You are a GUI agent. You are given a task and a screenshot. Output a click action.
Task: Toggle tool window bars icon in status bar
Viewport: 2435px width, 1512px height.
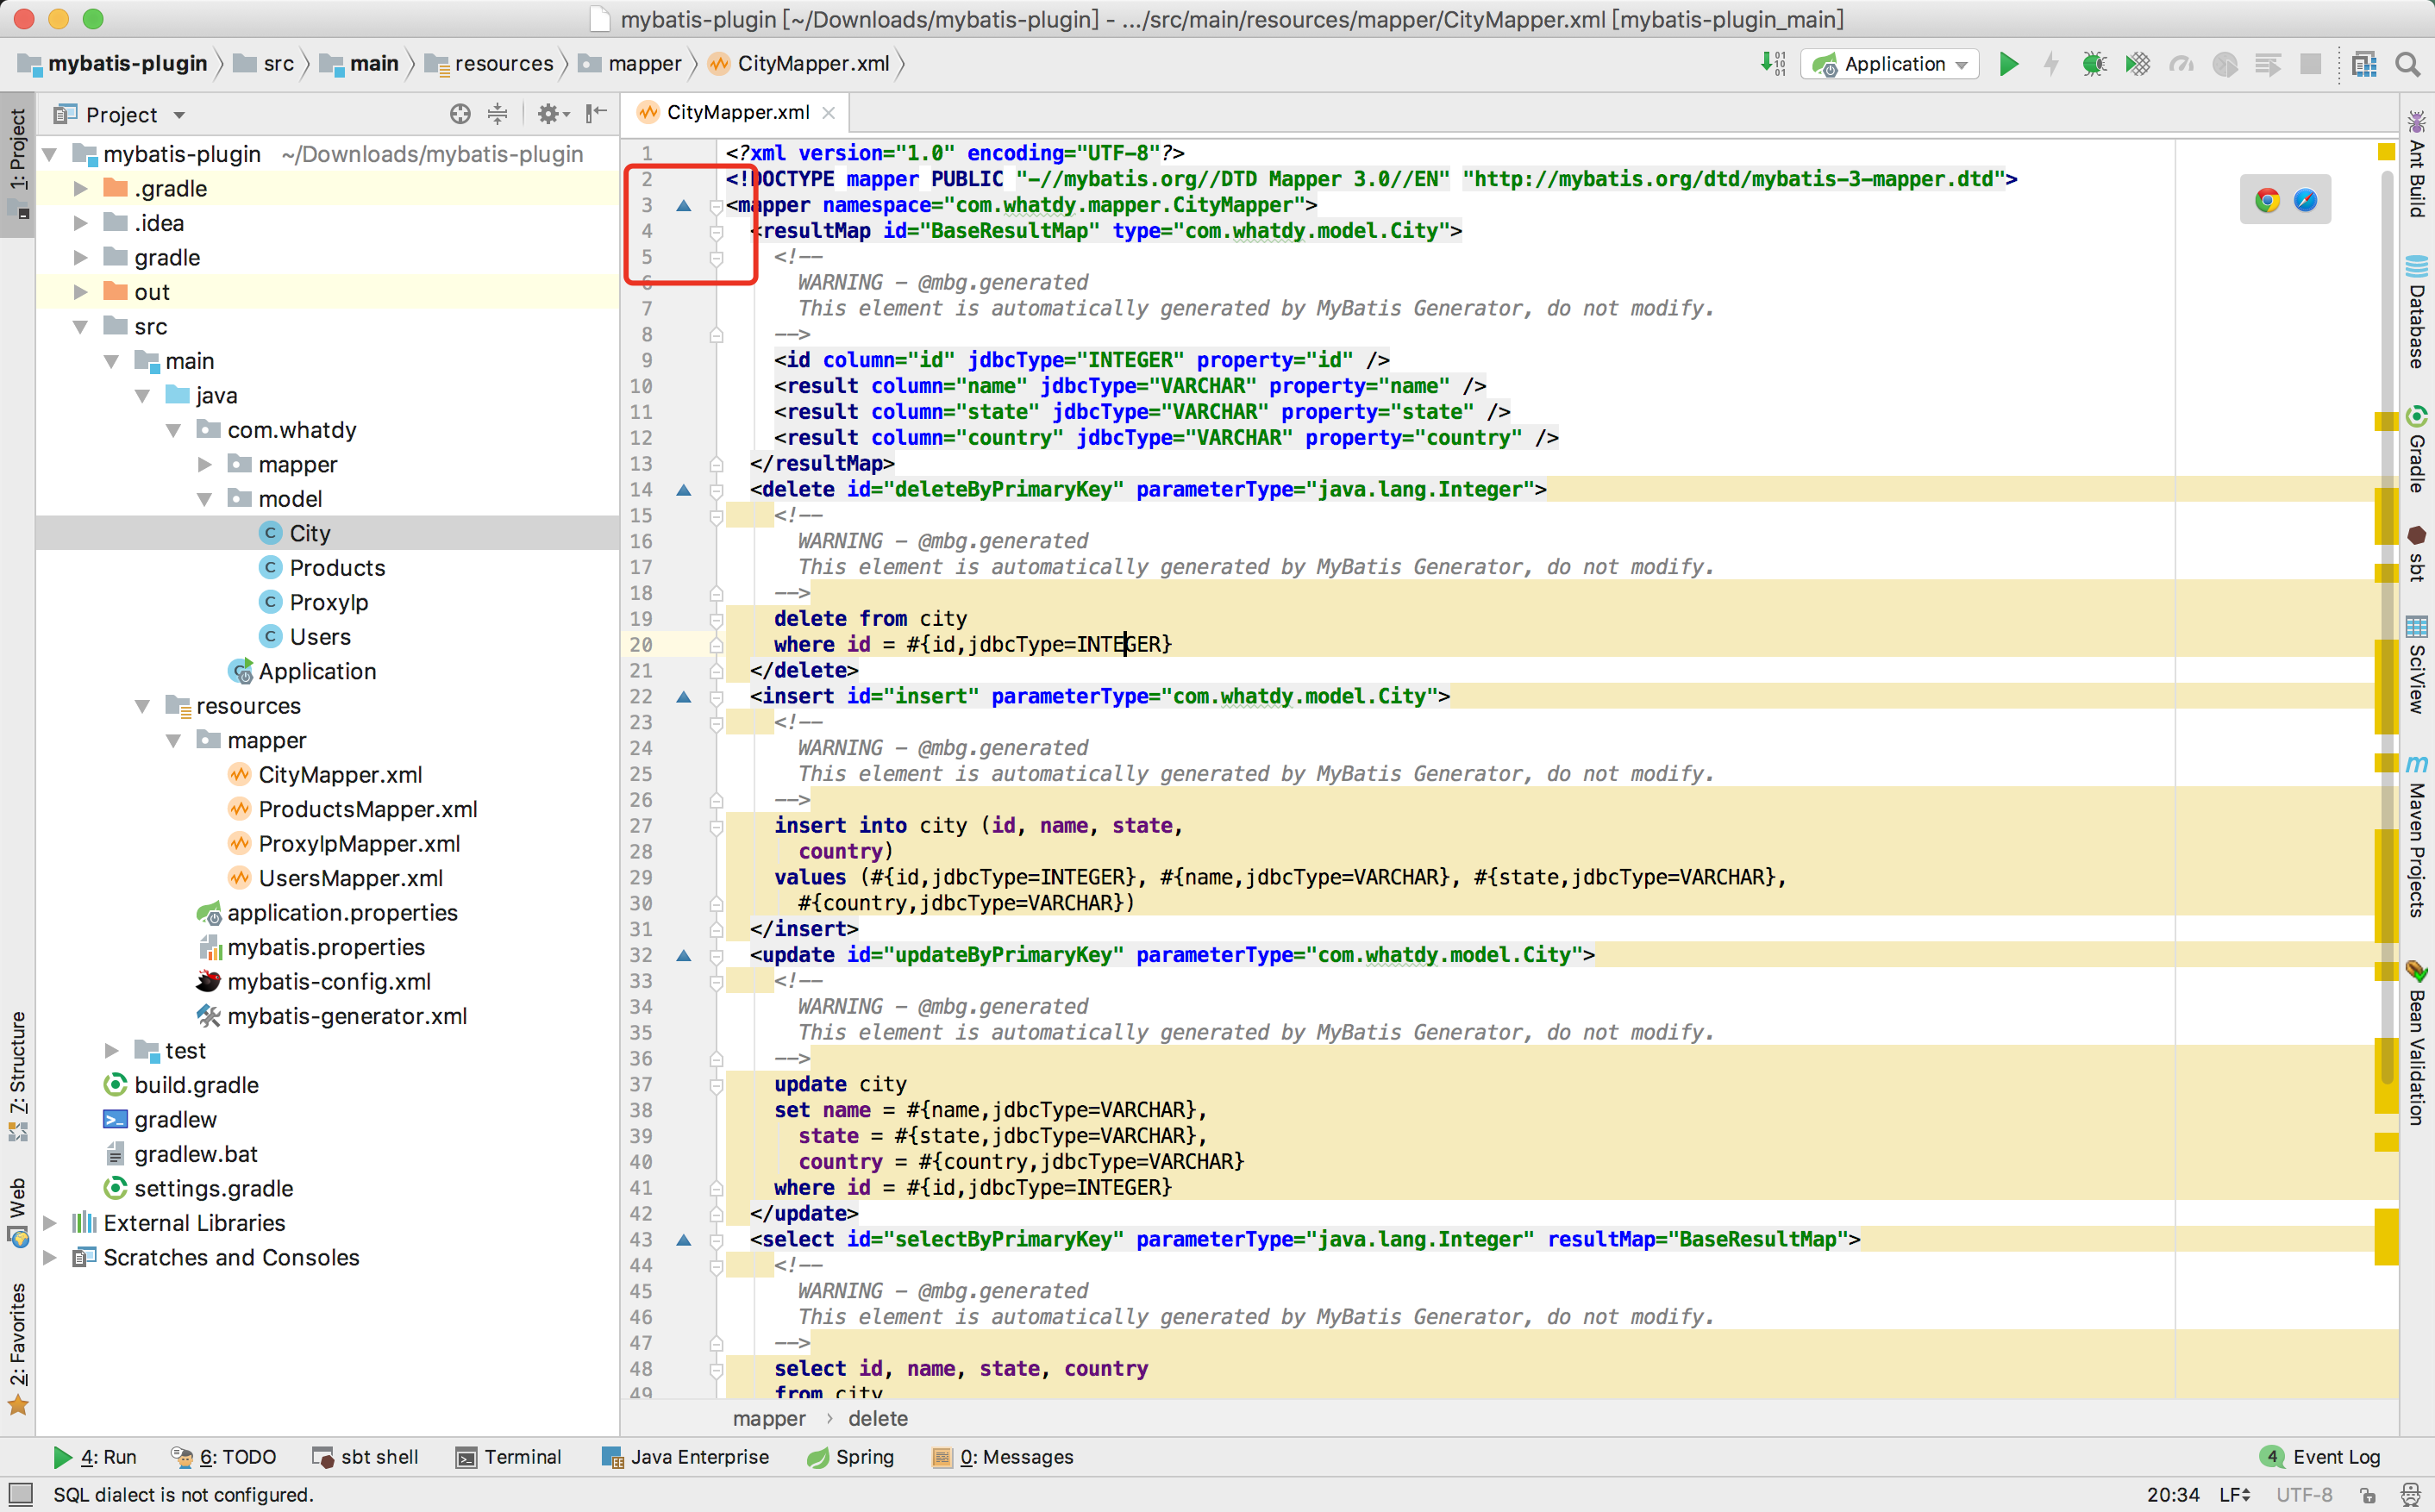click(20, 1494)
